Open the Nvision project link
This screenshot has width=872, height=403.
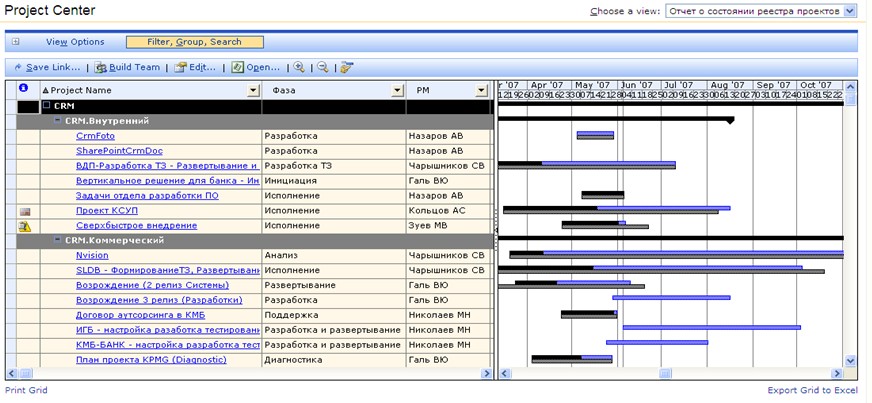coord(92,255)
